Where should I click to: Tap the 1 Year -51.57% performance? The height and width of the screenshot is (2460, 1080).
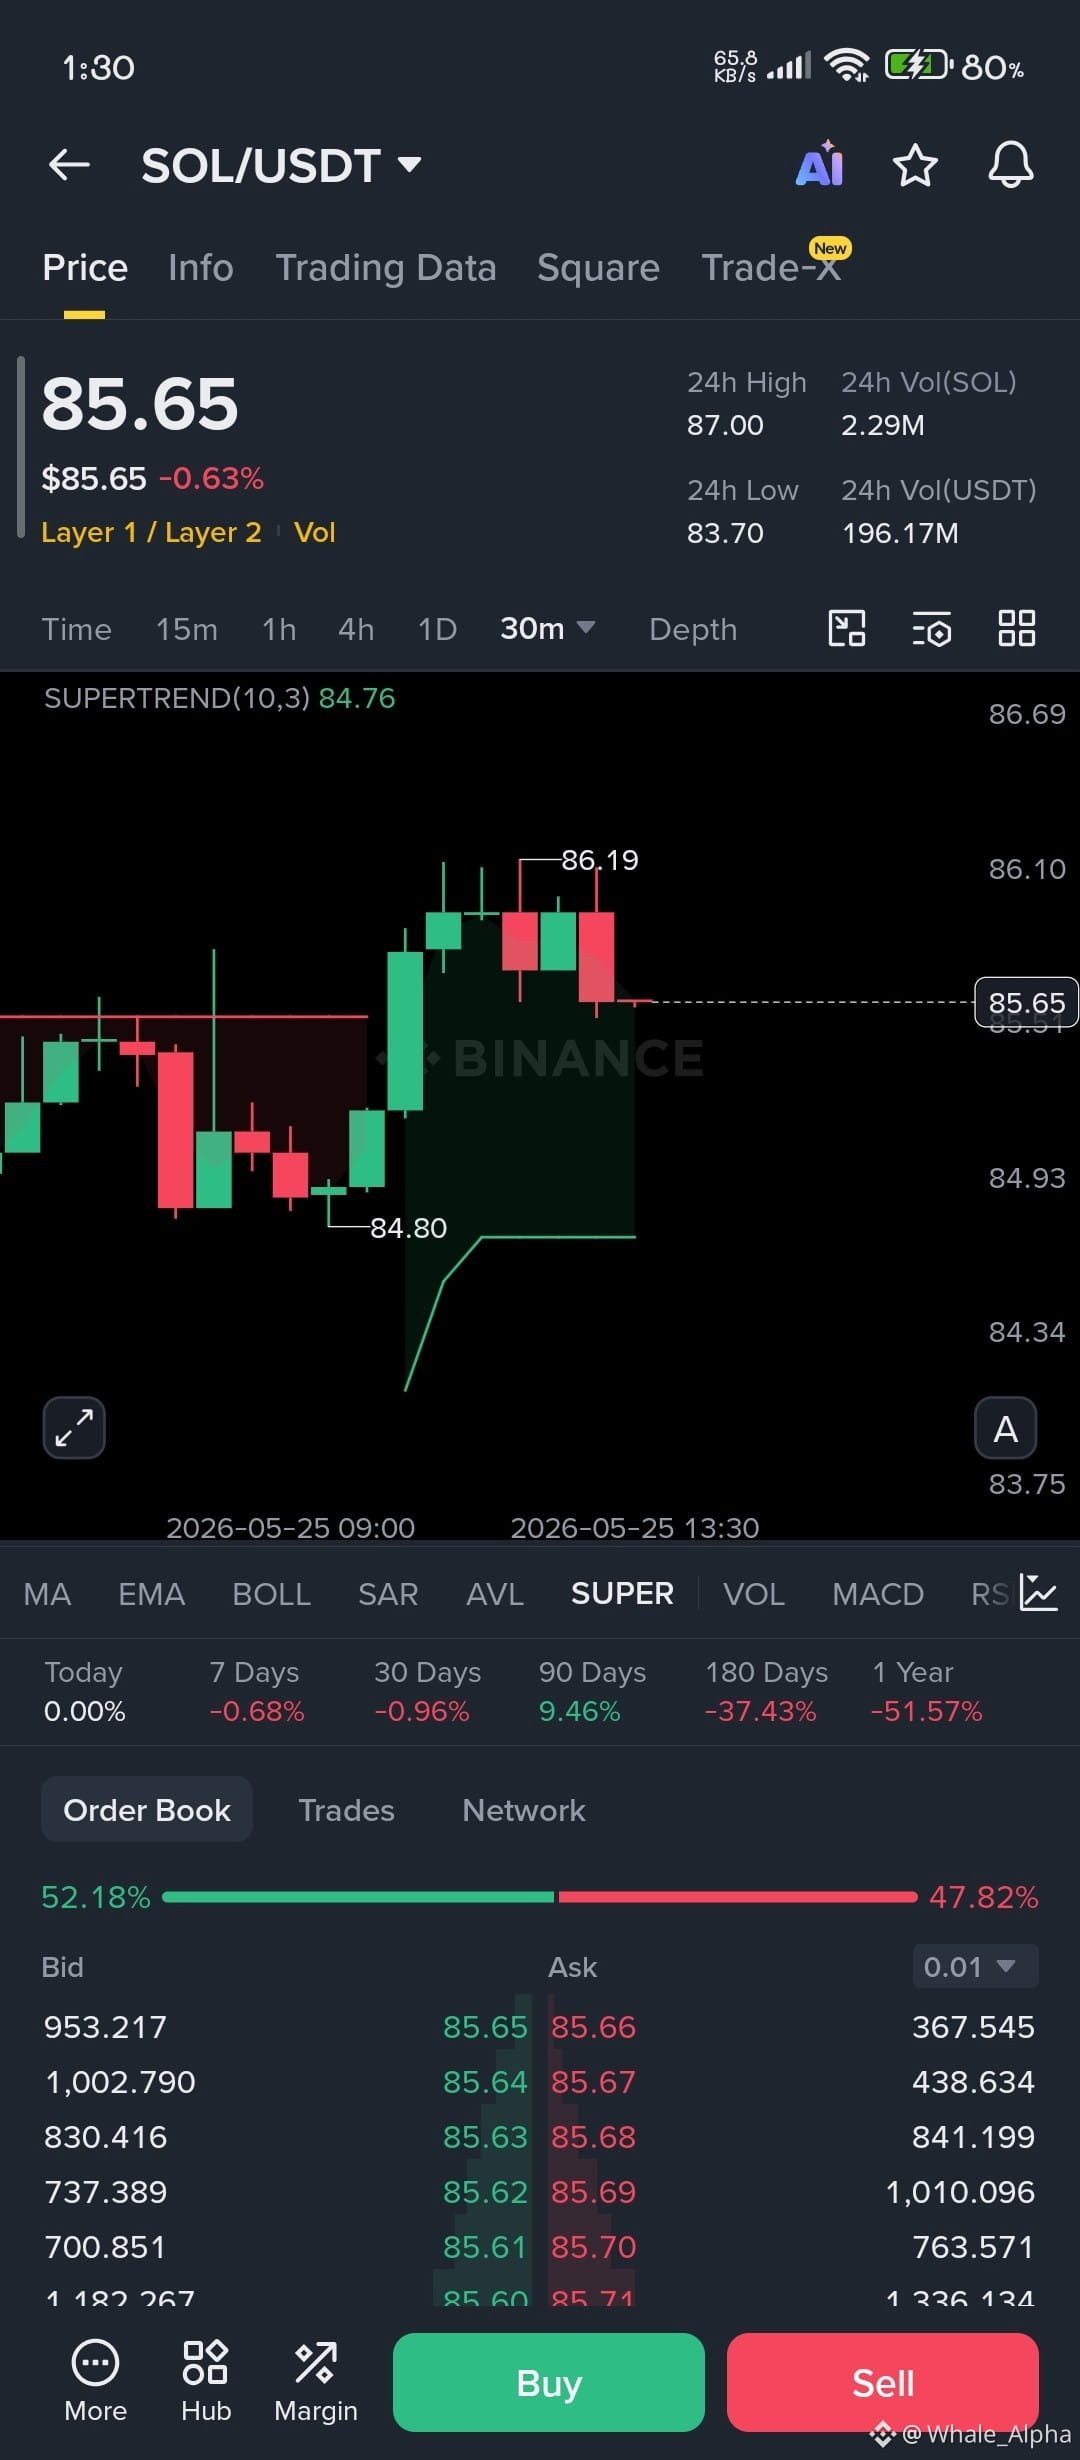pyautogui.click(x=926, y=1691)
